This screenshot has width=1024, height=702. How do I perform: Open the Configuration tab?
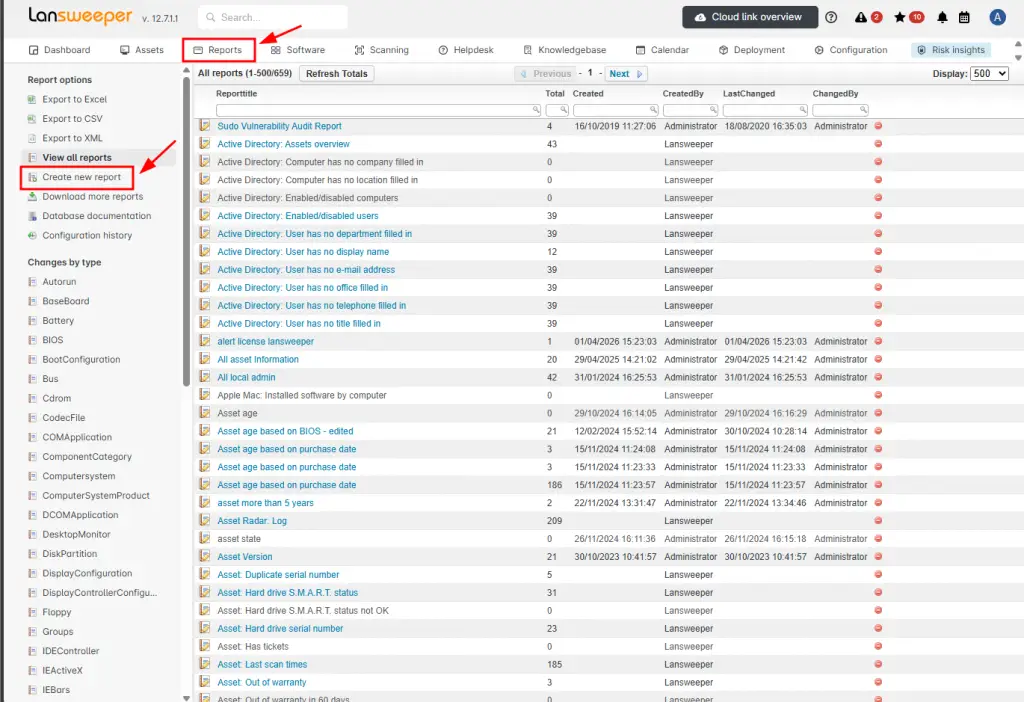coord(850,50)
